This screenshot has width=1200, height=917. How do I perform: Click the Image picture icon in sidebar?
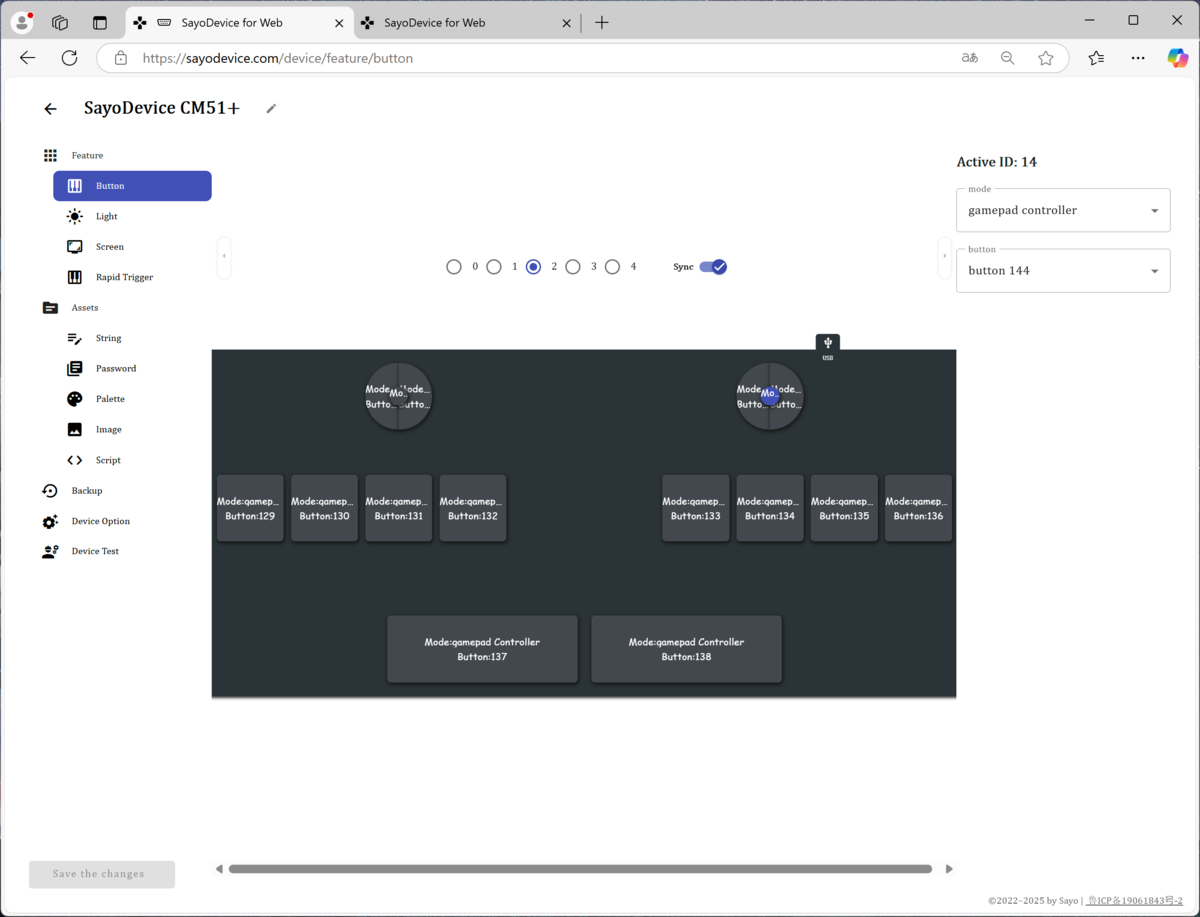pyautogui.click(x=75, y=430)
